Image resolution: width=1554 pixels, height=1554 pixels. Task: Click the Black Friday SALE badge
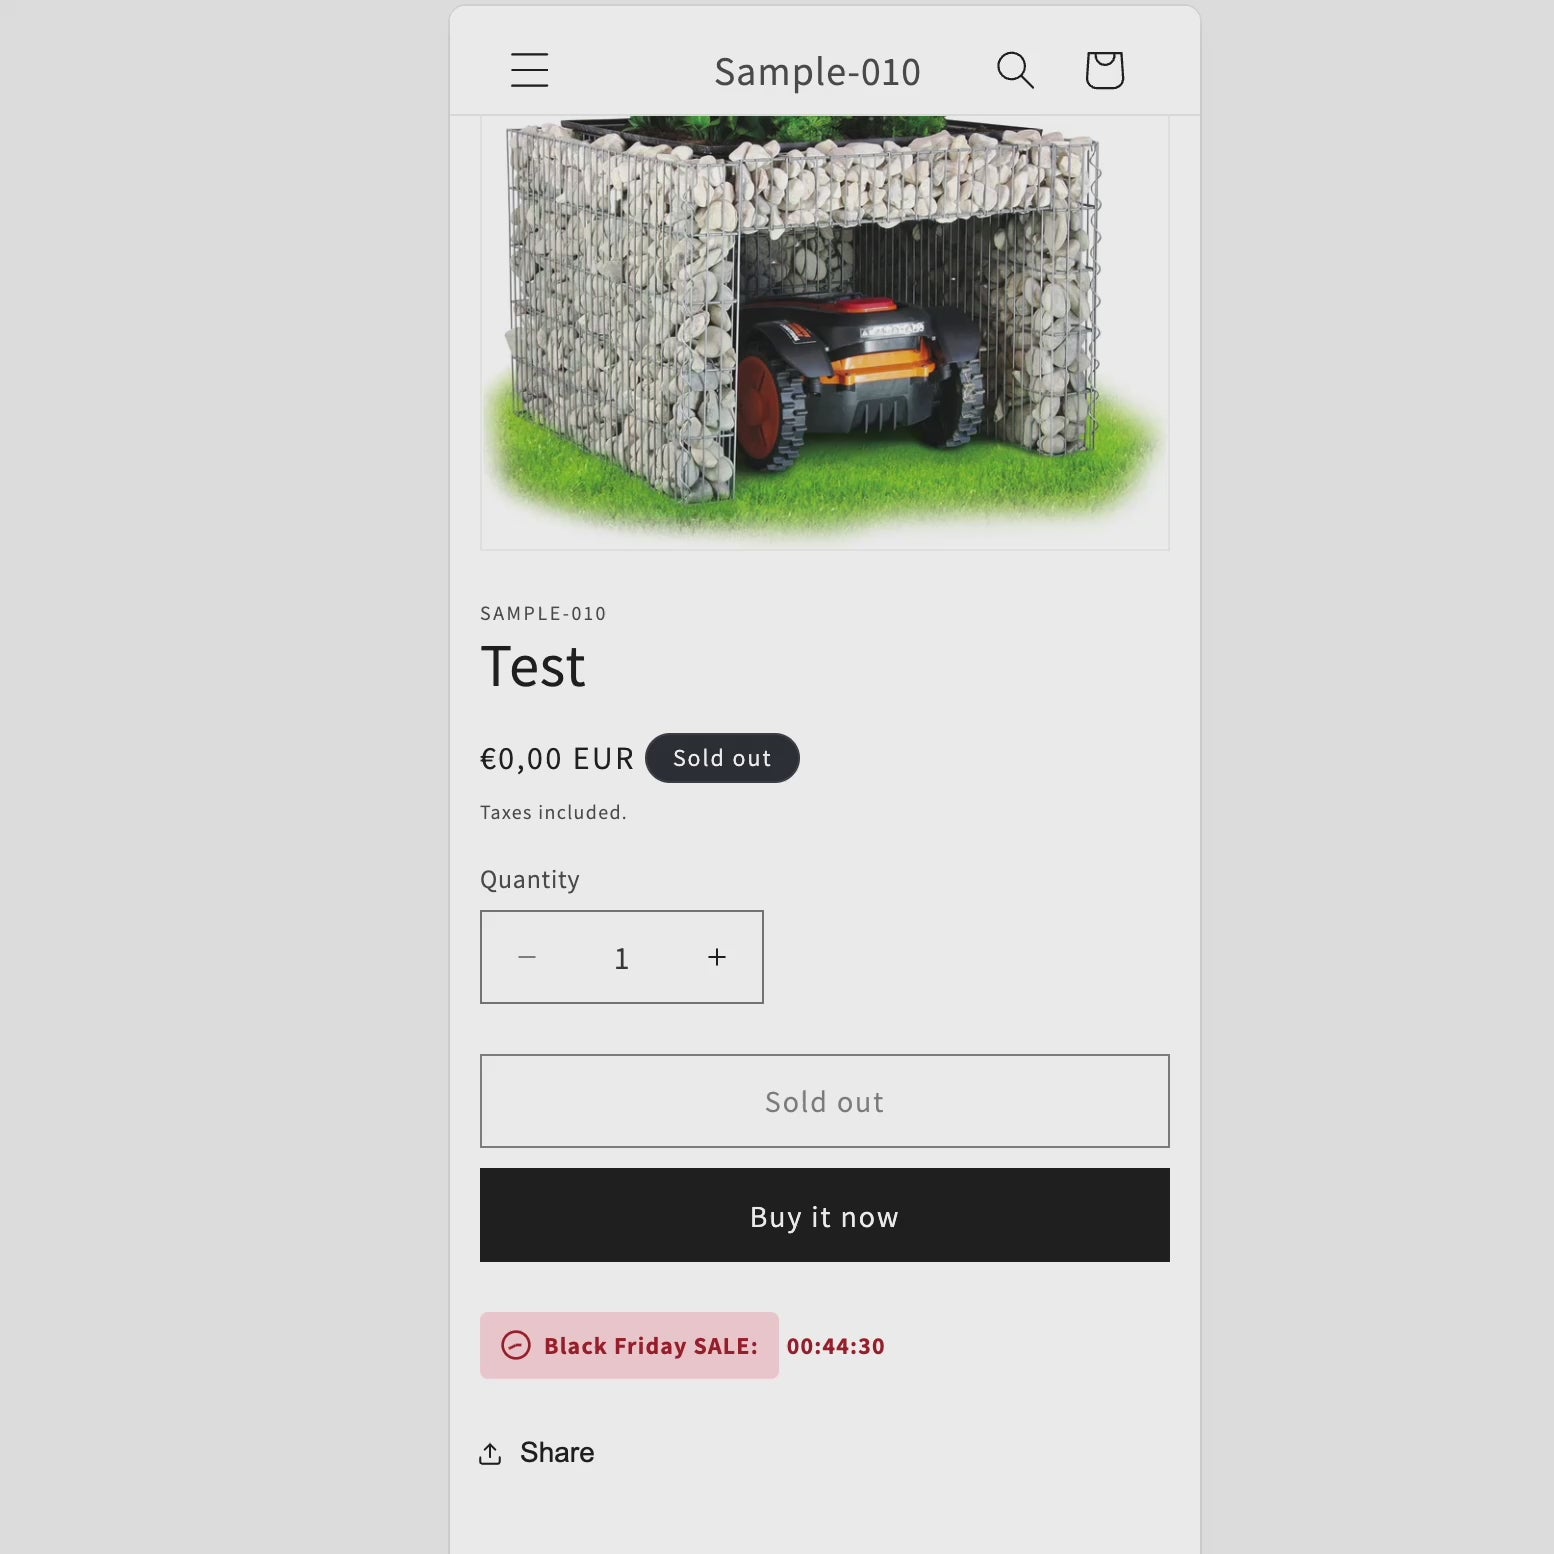(x=629, y=1345)
